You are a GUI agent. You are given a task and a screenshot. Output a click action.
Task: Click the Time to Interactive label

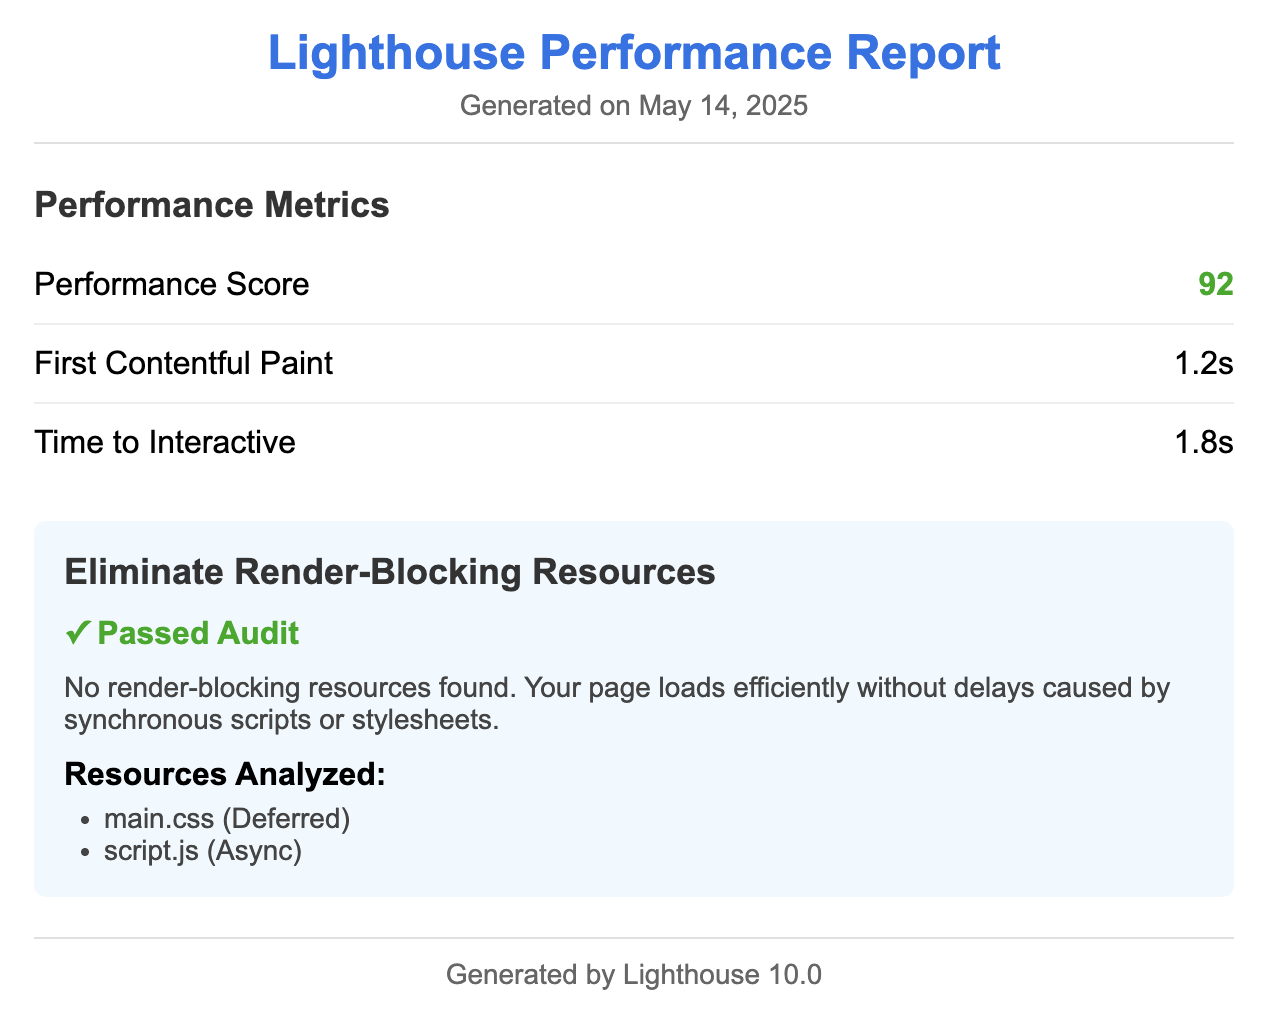[x=165, y=442]
